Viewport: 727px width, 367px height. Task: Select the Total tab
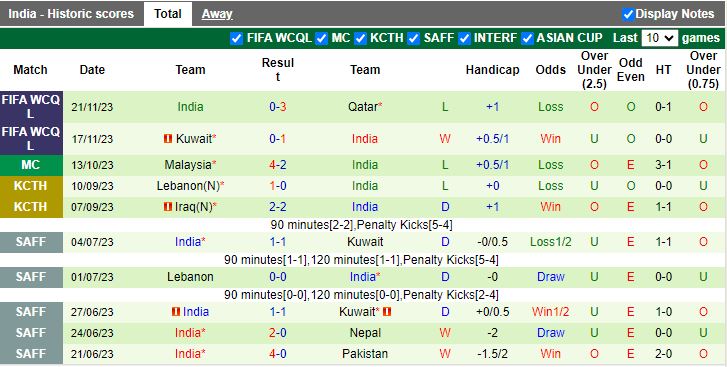pos(168,14)
